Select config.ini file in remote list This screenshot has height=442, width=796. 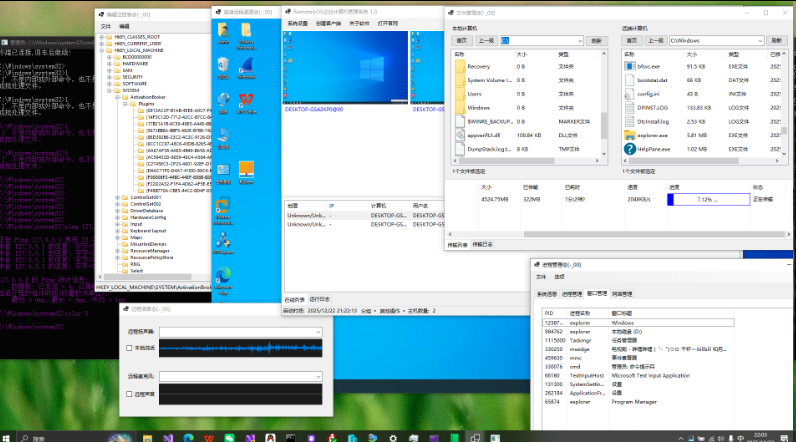coord(649,92)
